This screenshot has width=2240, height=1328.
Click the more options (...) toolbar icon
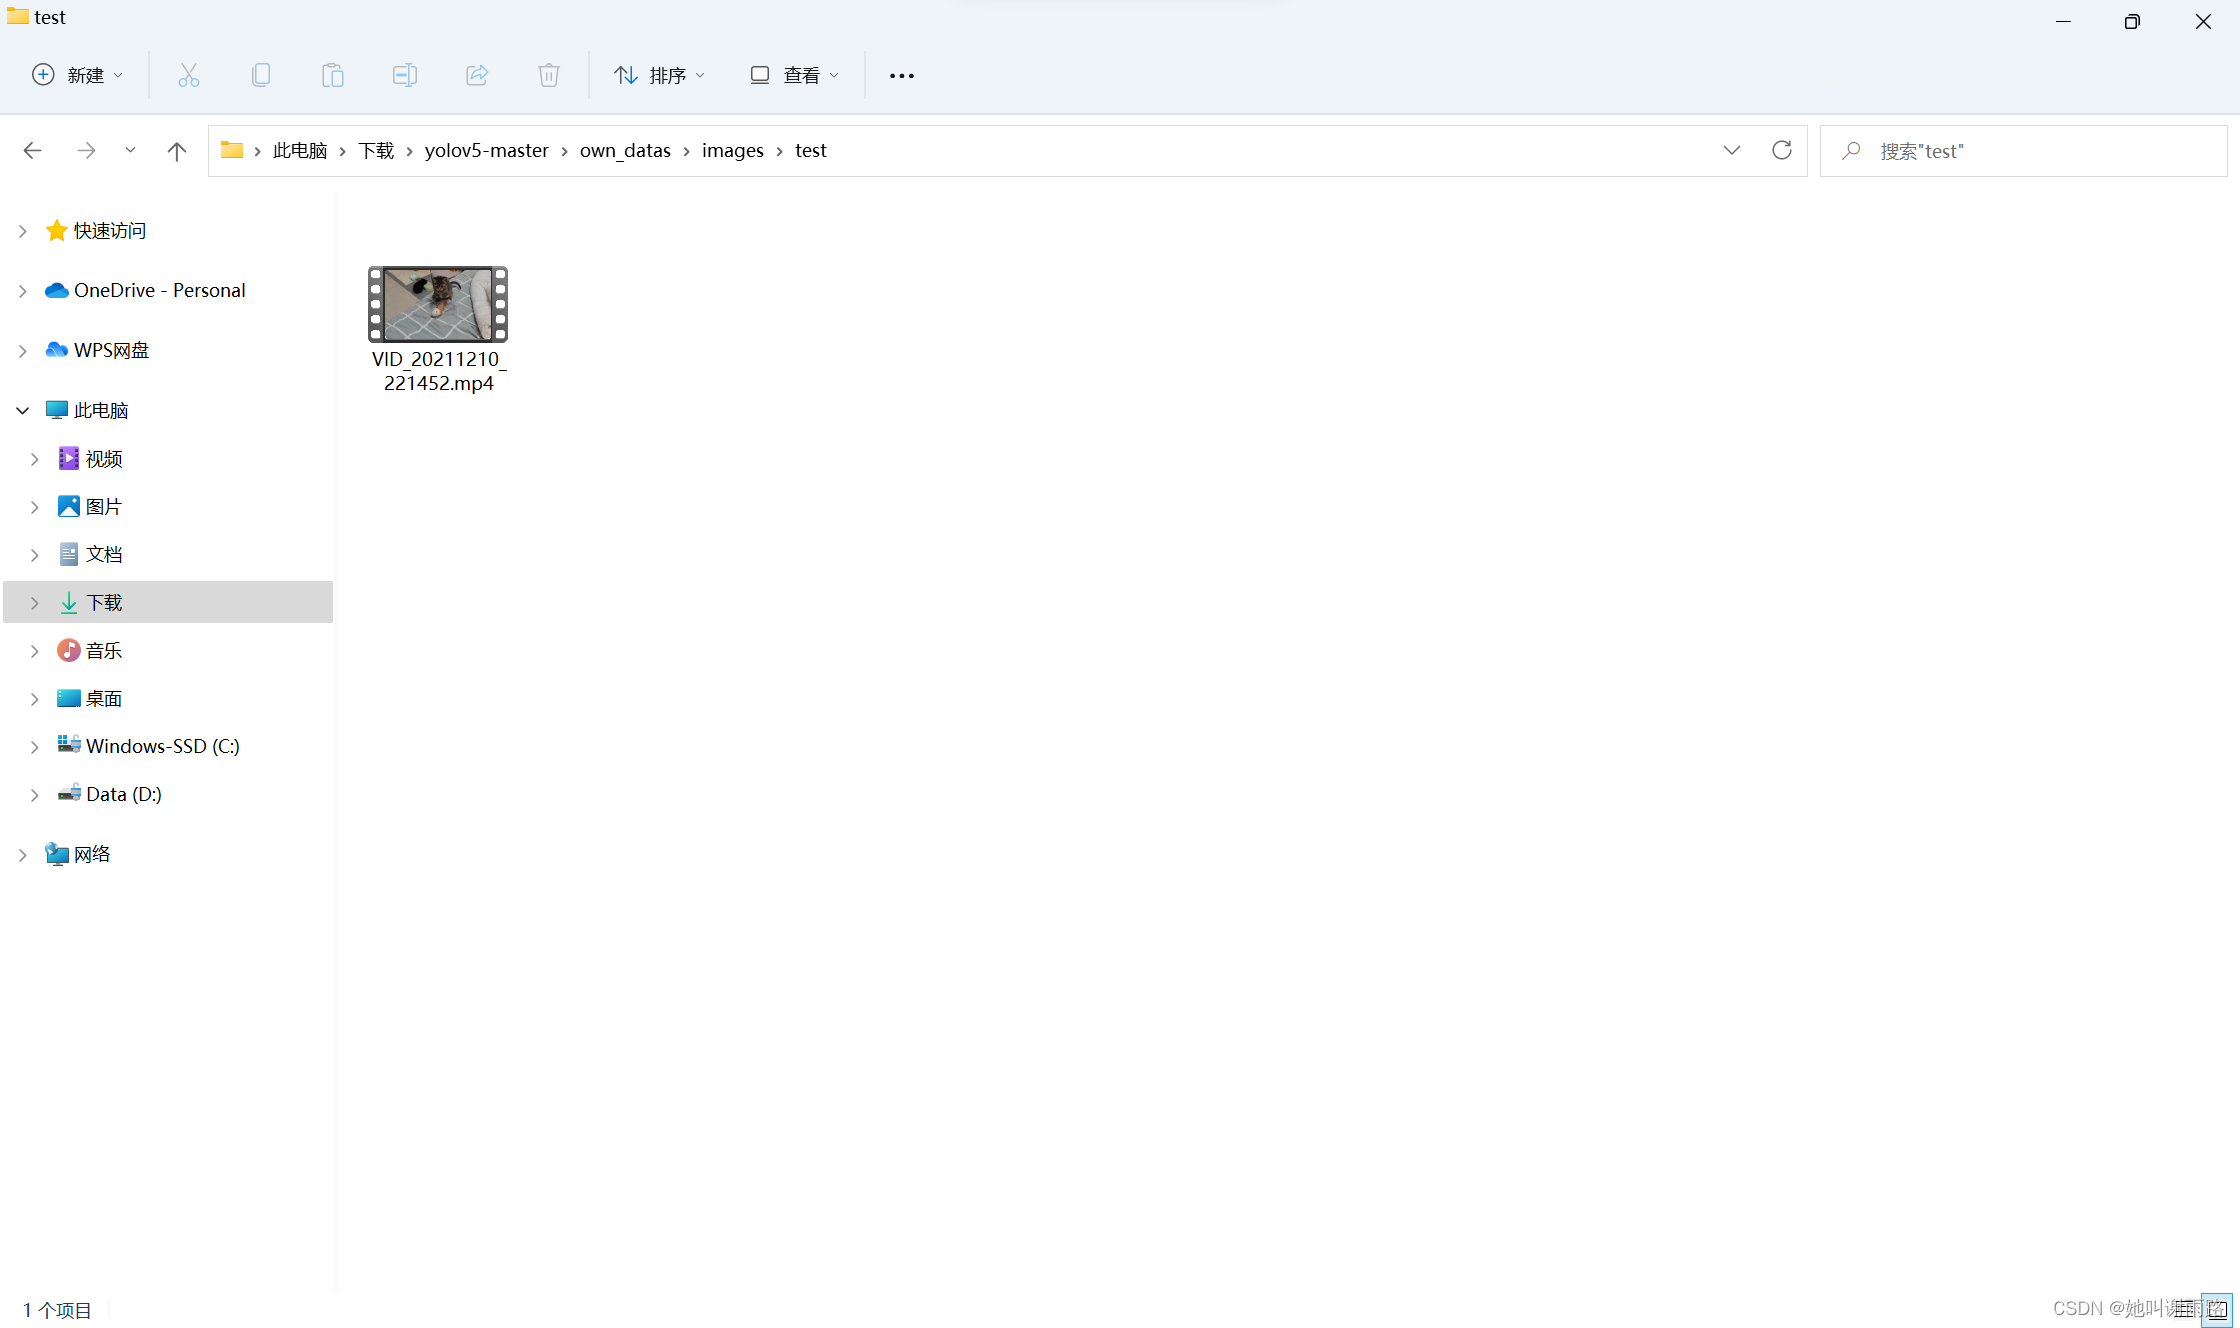pos(901,73)
